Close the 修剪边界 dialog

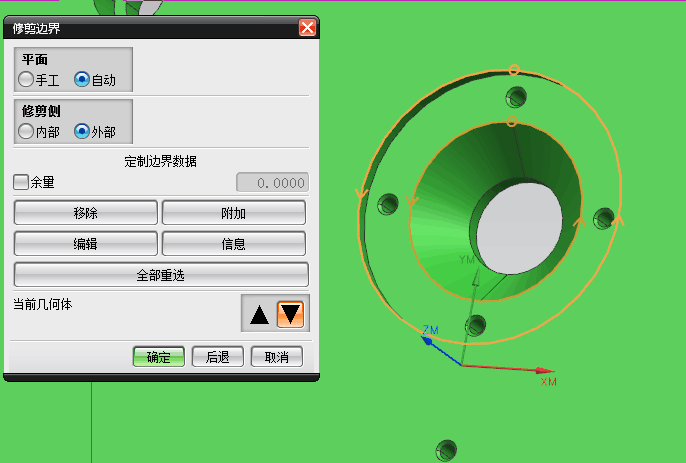tap(308, 28)
